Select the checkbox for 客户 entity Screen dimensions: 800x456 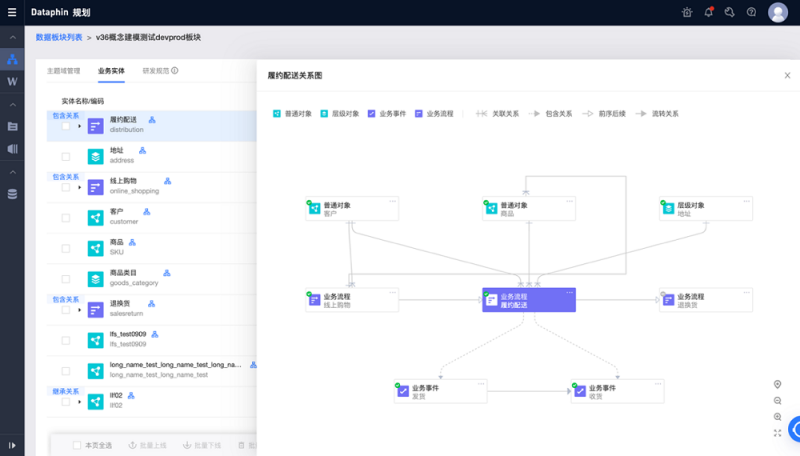66,217
